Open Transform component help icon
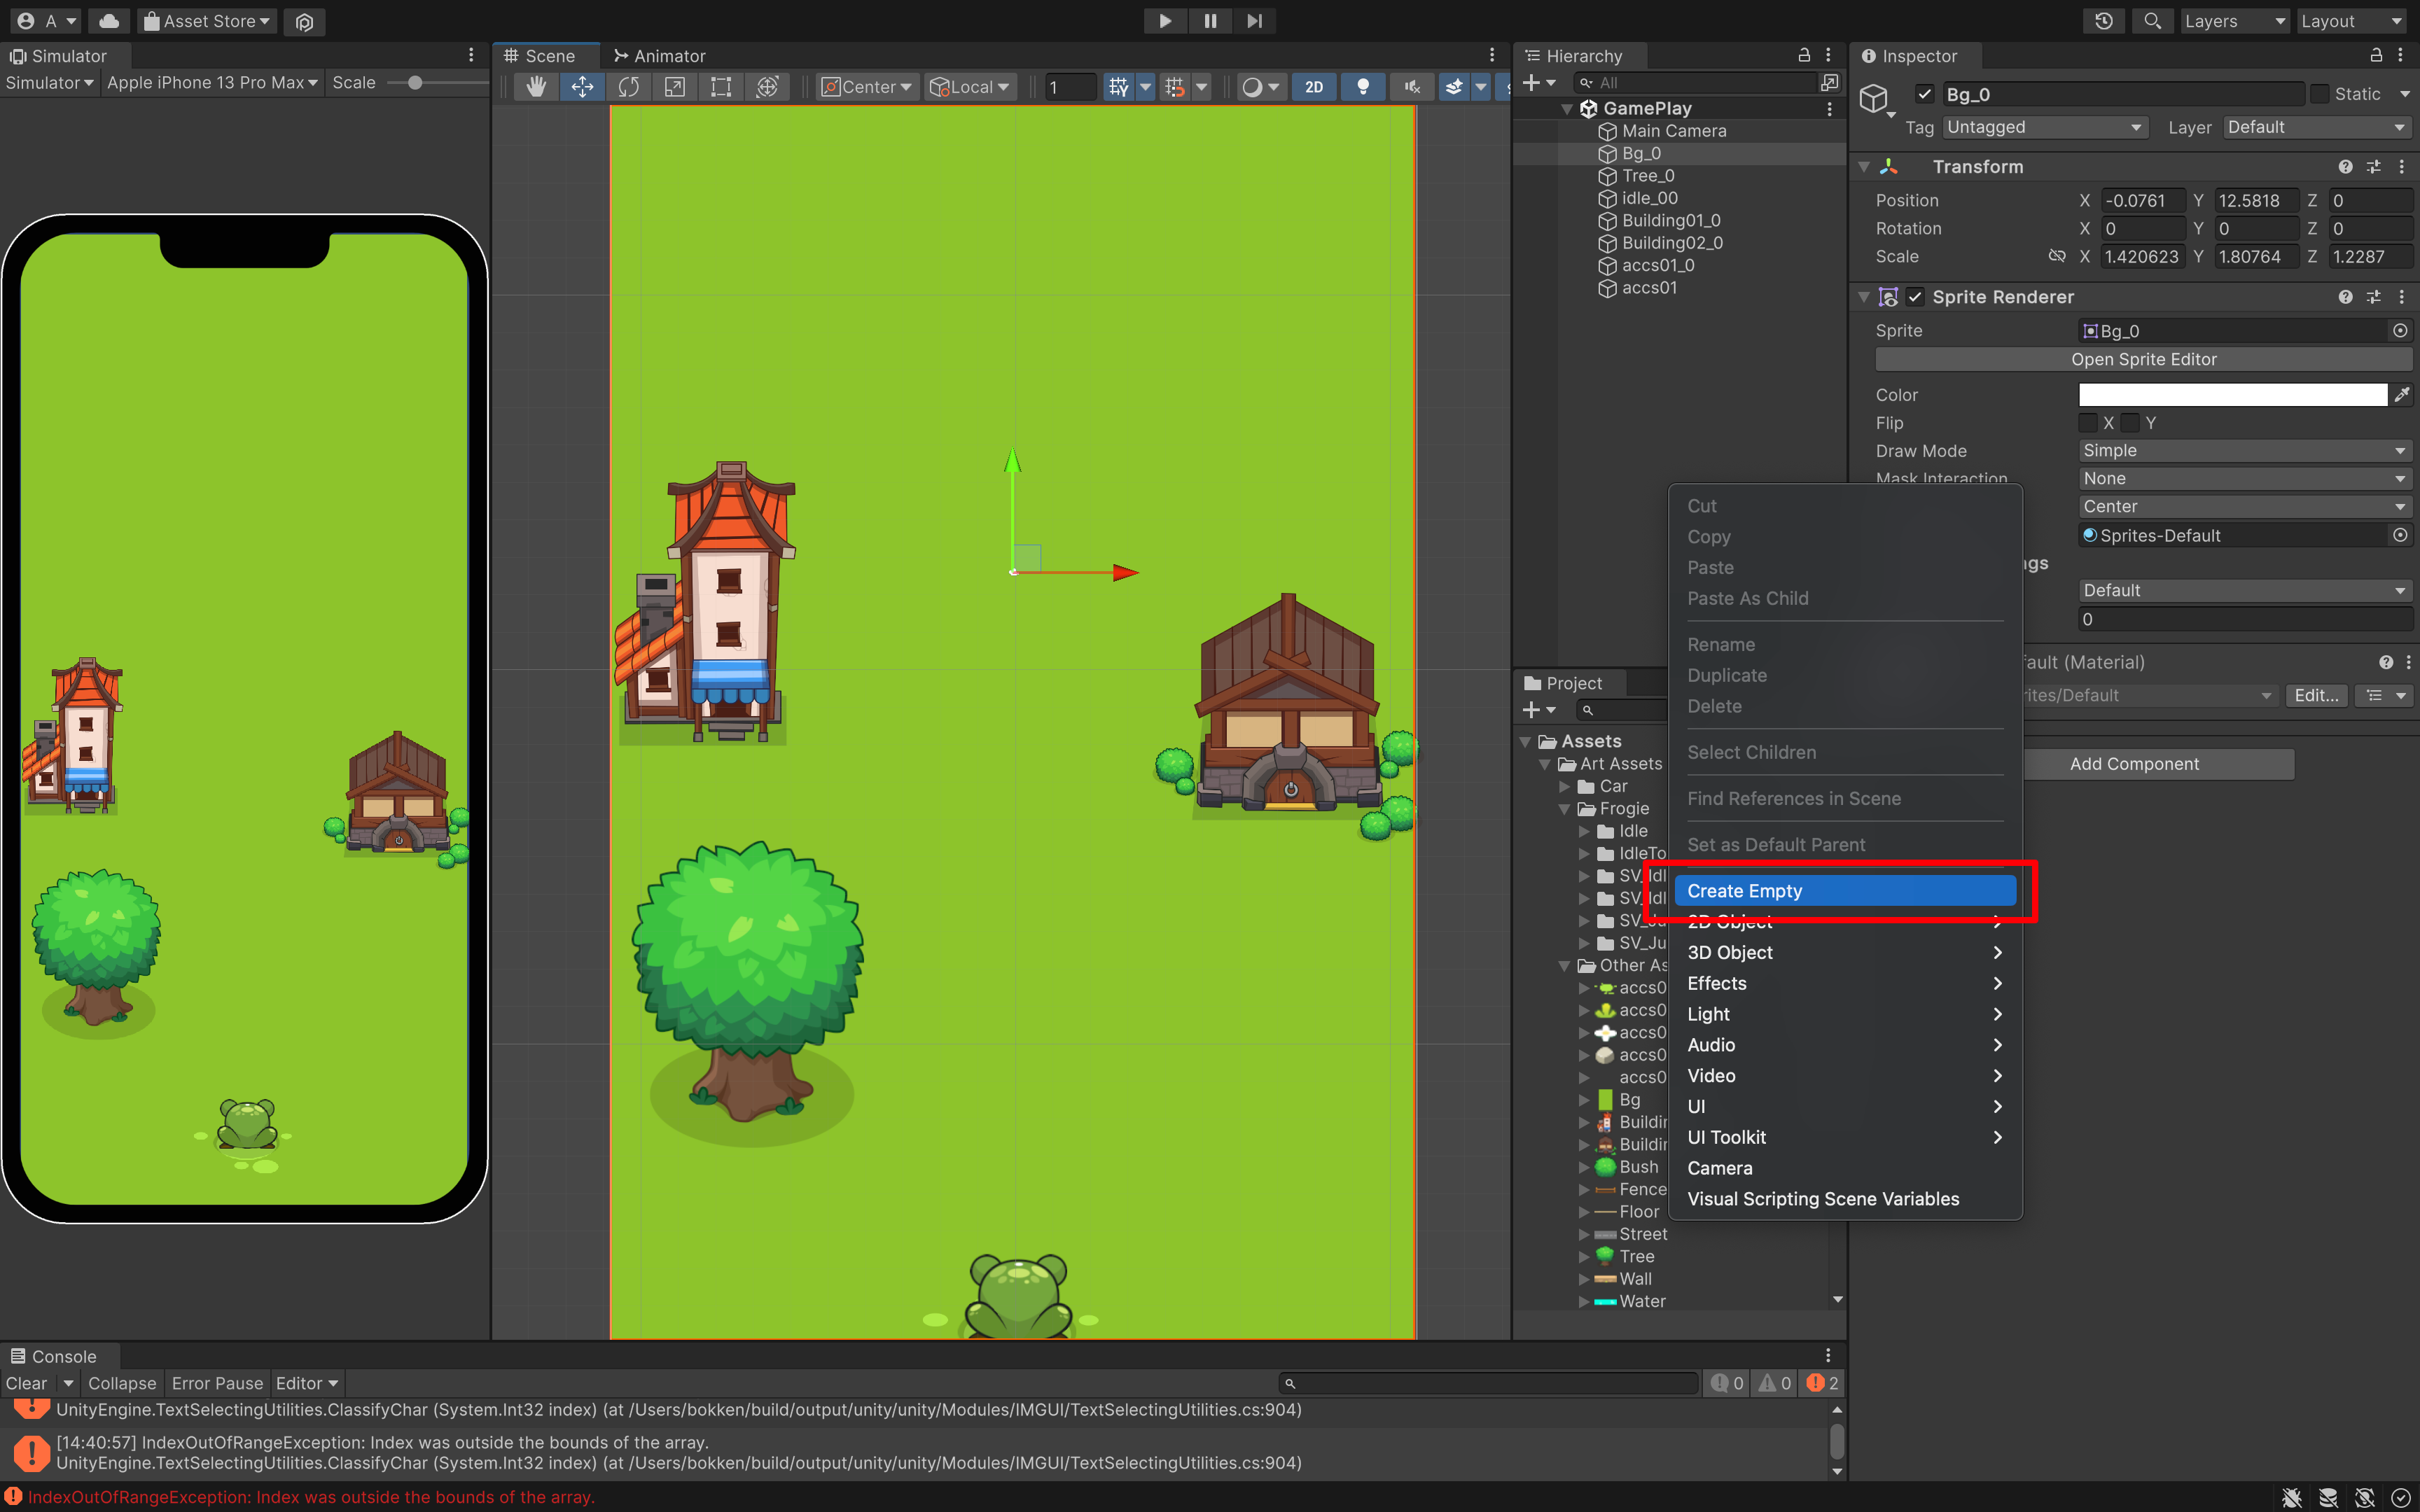This screenshot has height=1512, width=2420. tap(2345, 167)
